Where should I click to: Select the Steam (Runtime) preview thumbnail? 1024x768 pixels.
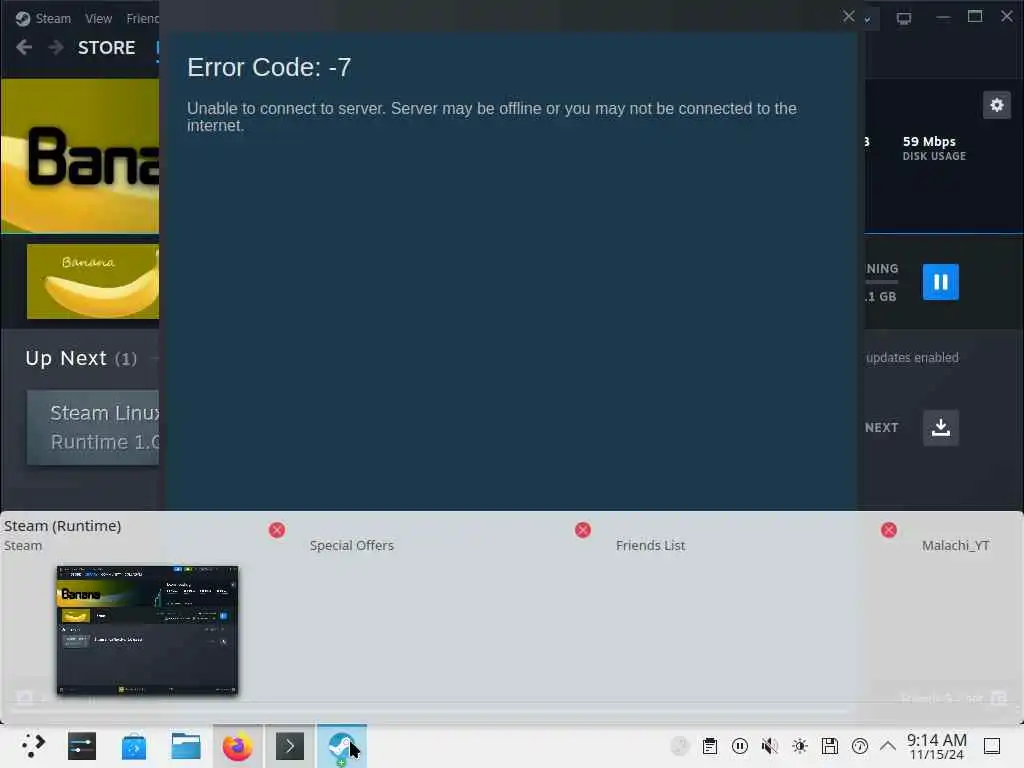148,630
